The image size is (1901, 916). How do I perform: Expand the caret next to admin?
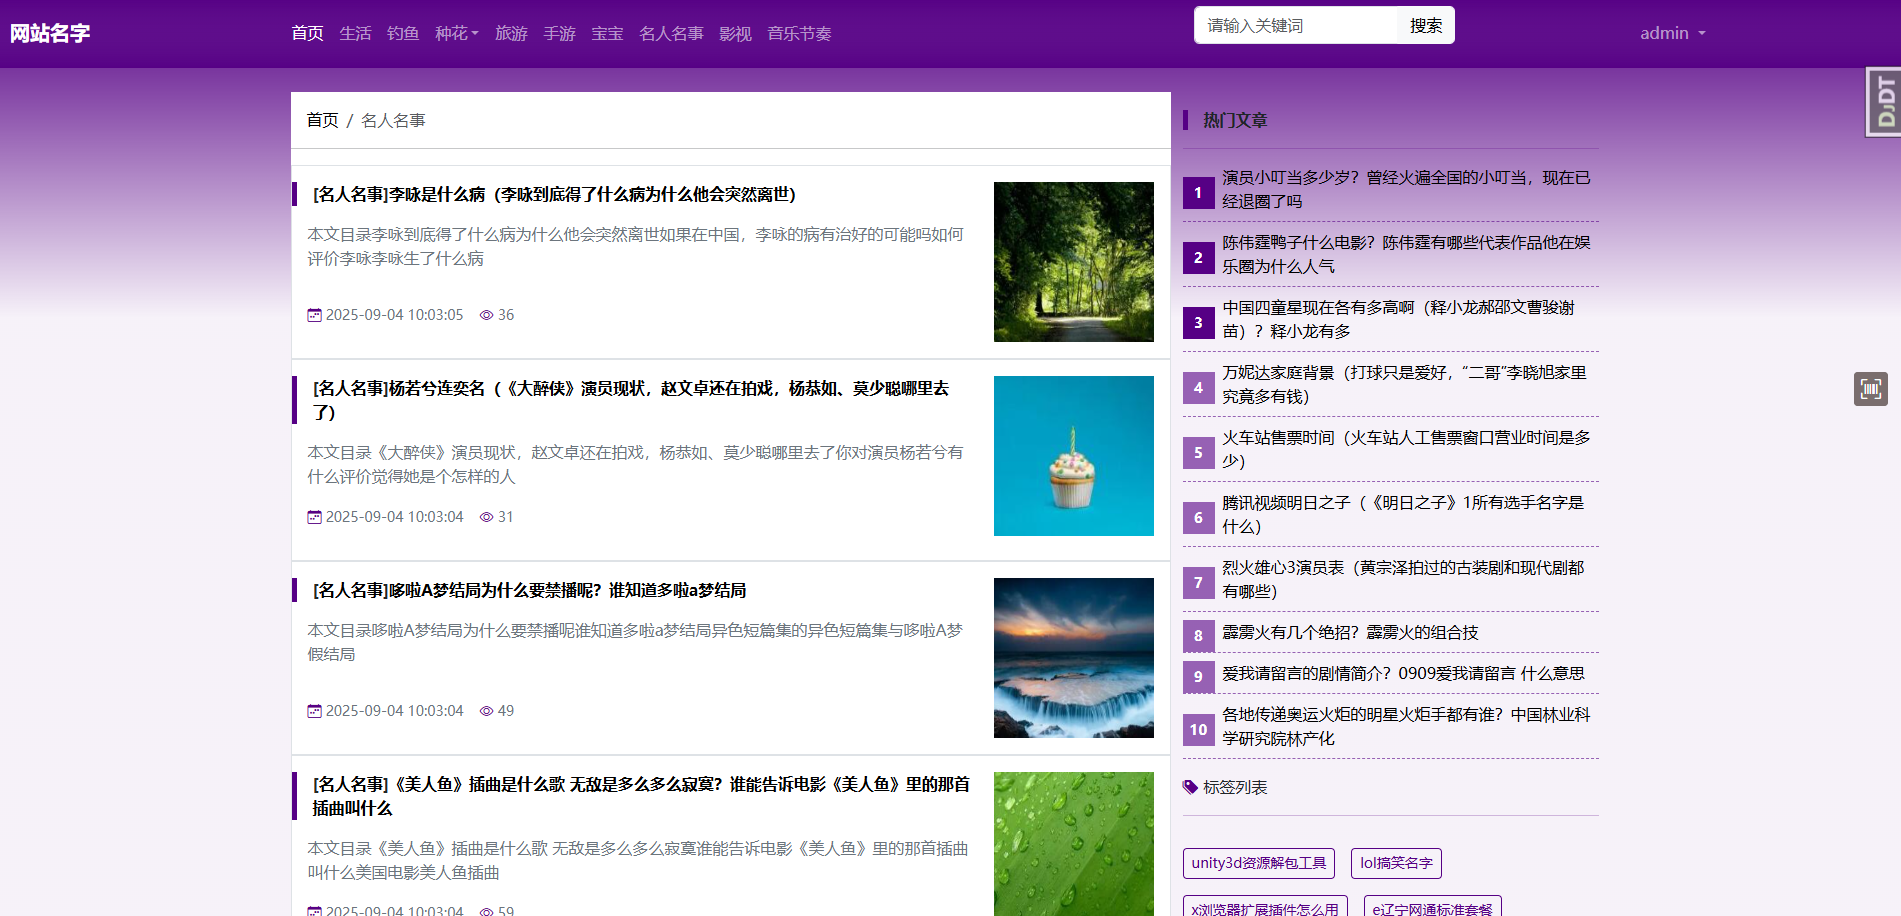point(1702,33)
